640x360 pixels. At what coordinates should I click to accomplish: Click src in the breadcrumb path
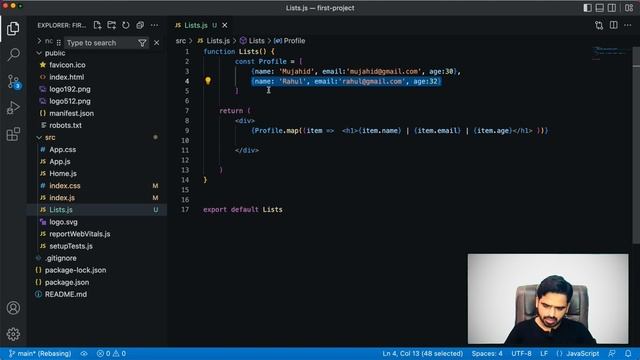pyautogui.click(x=181, y=41)
